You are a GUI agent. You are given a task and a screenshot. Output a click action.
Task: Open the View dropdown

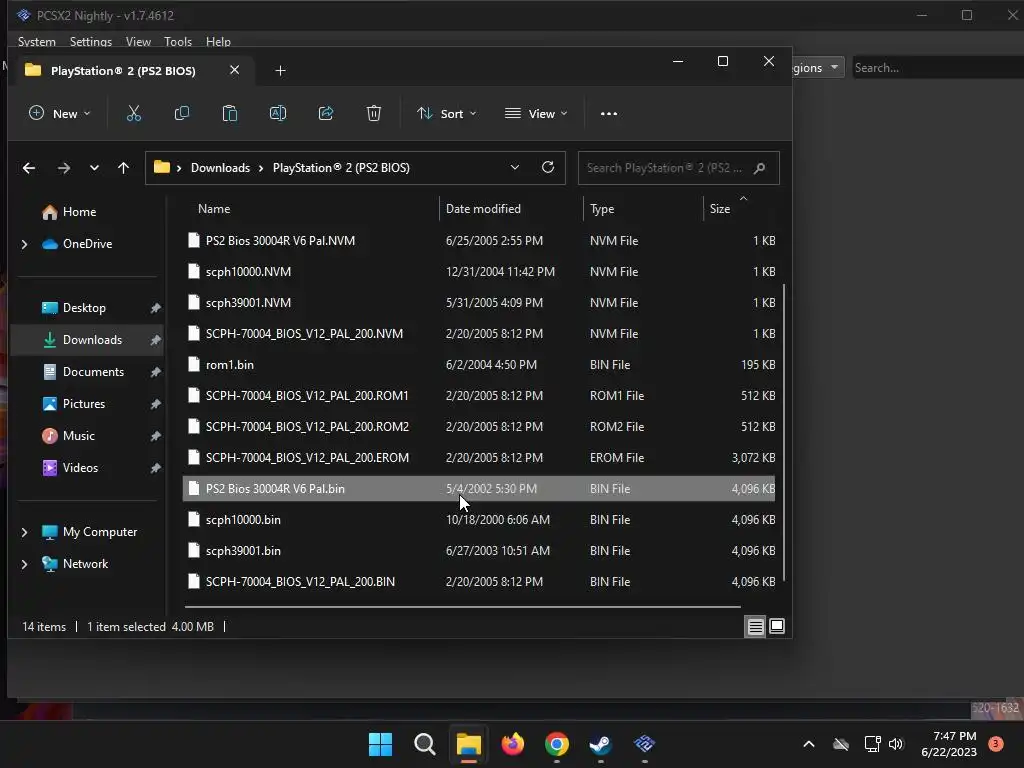click(x=536, y=114)
